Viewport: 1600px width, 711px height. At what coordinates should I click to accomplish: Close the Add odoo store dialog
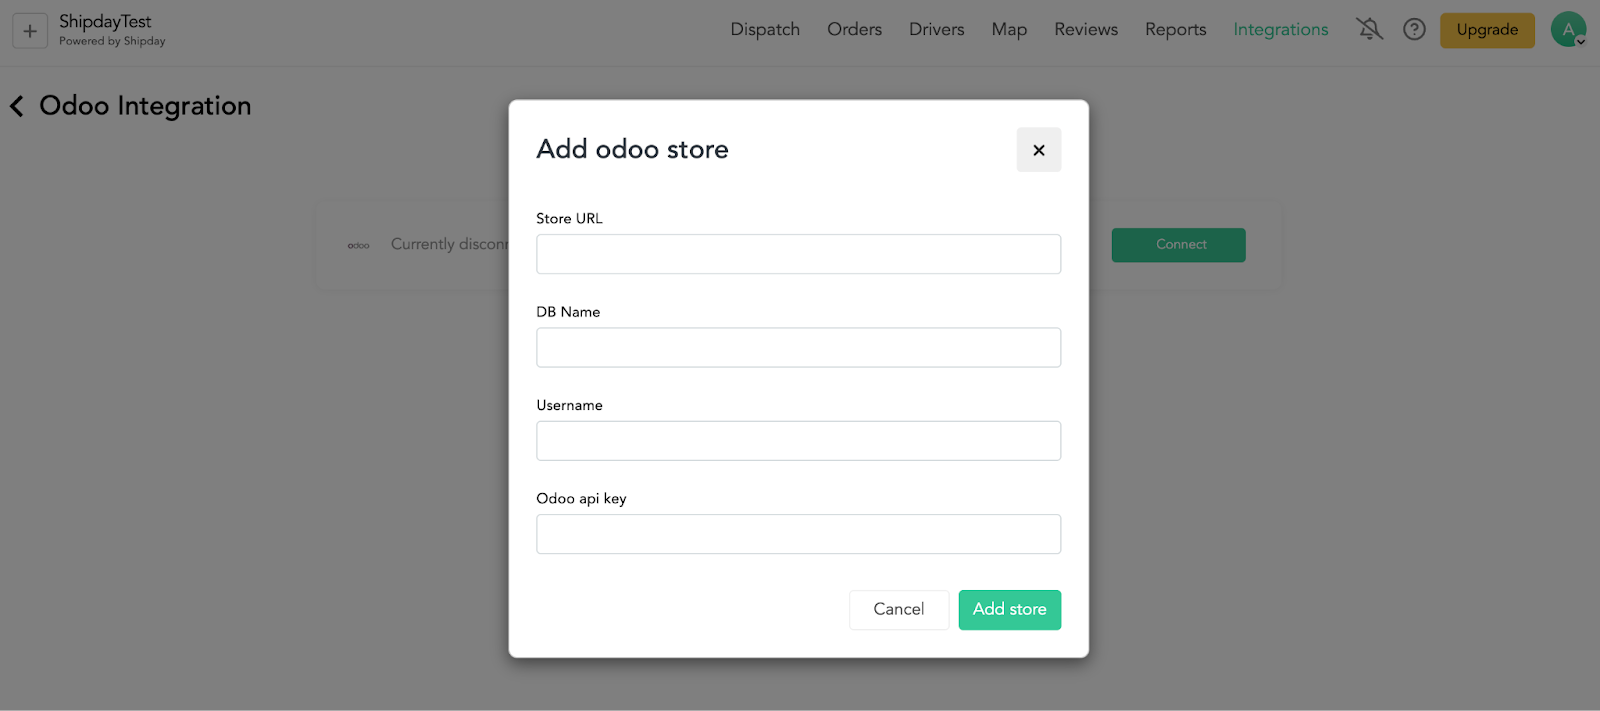point(1039,150)
